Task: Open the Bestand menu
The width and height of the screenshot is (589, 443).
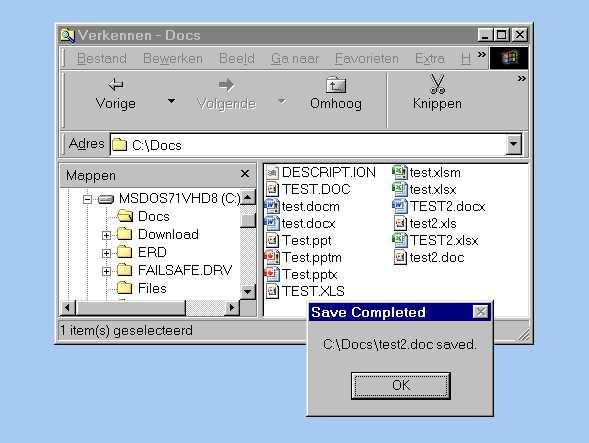Action: tap(102, 59)
